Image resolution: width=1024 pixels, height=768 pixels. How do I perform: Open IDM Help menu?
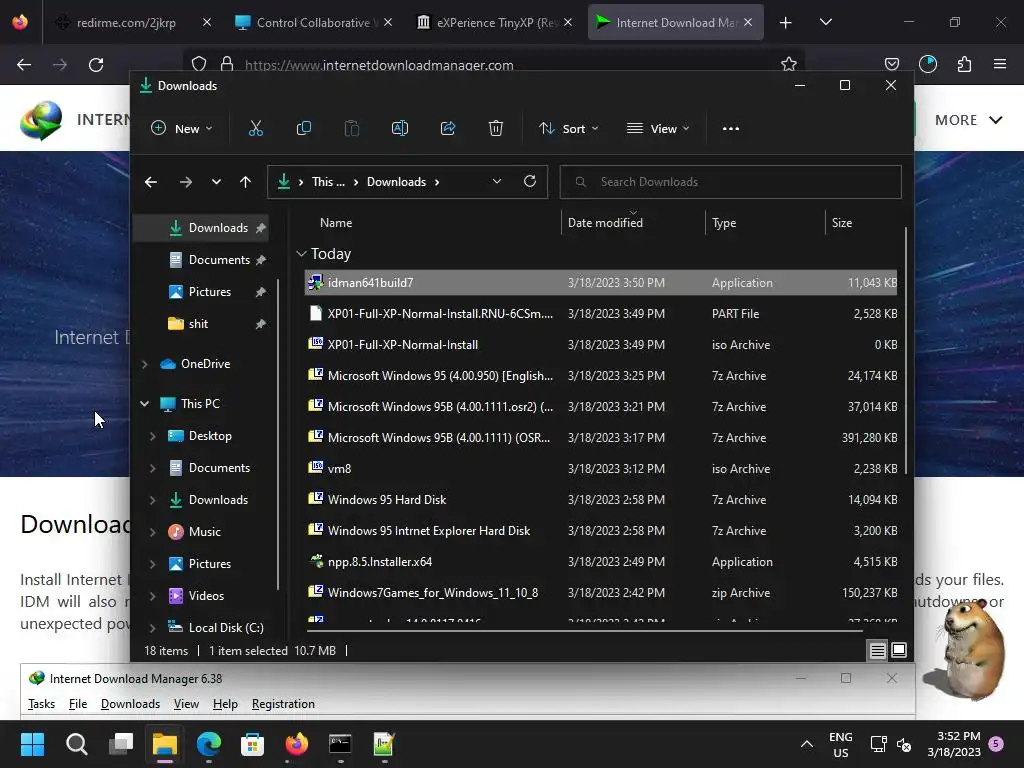click(225, 704)
